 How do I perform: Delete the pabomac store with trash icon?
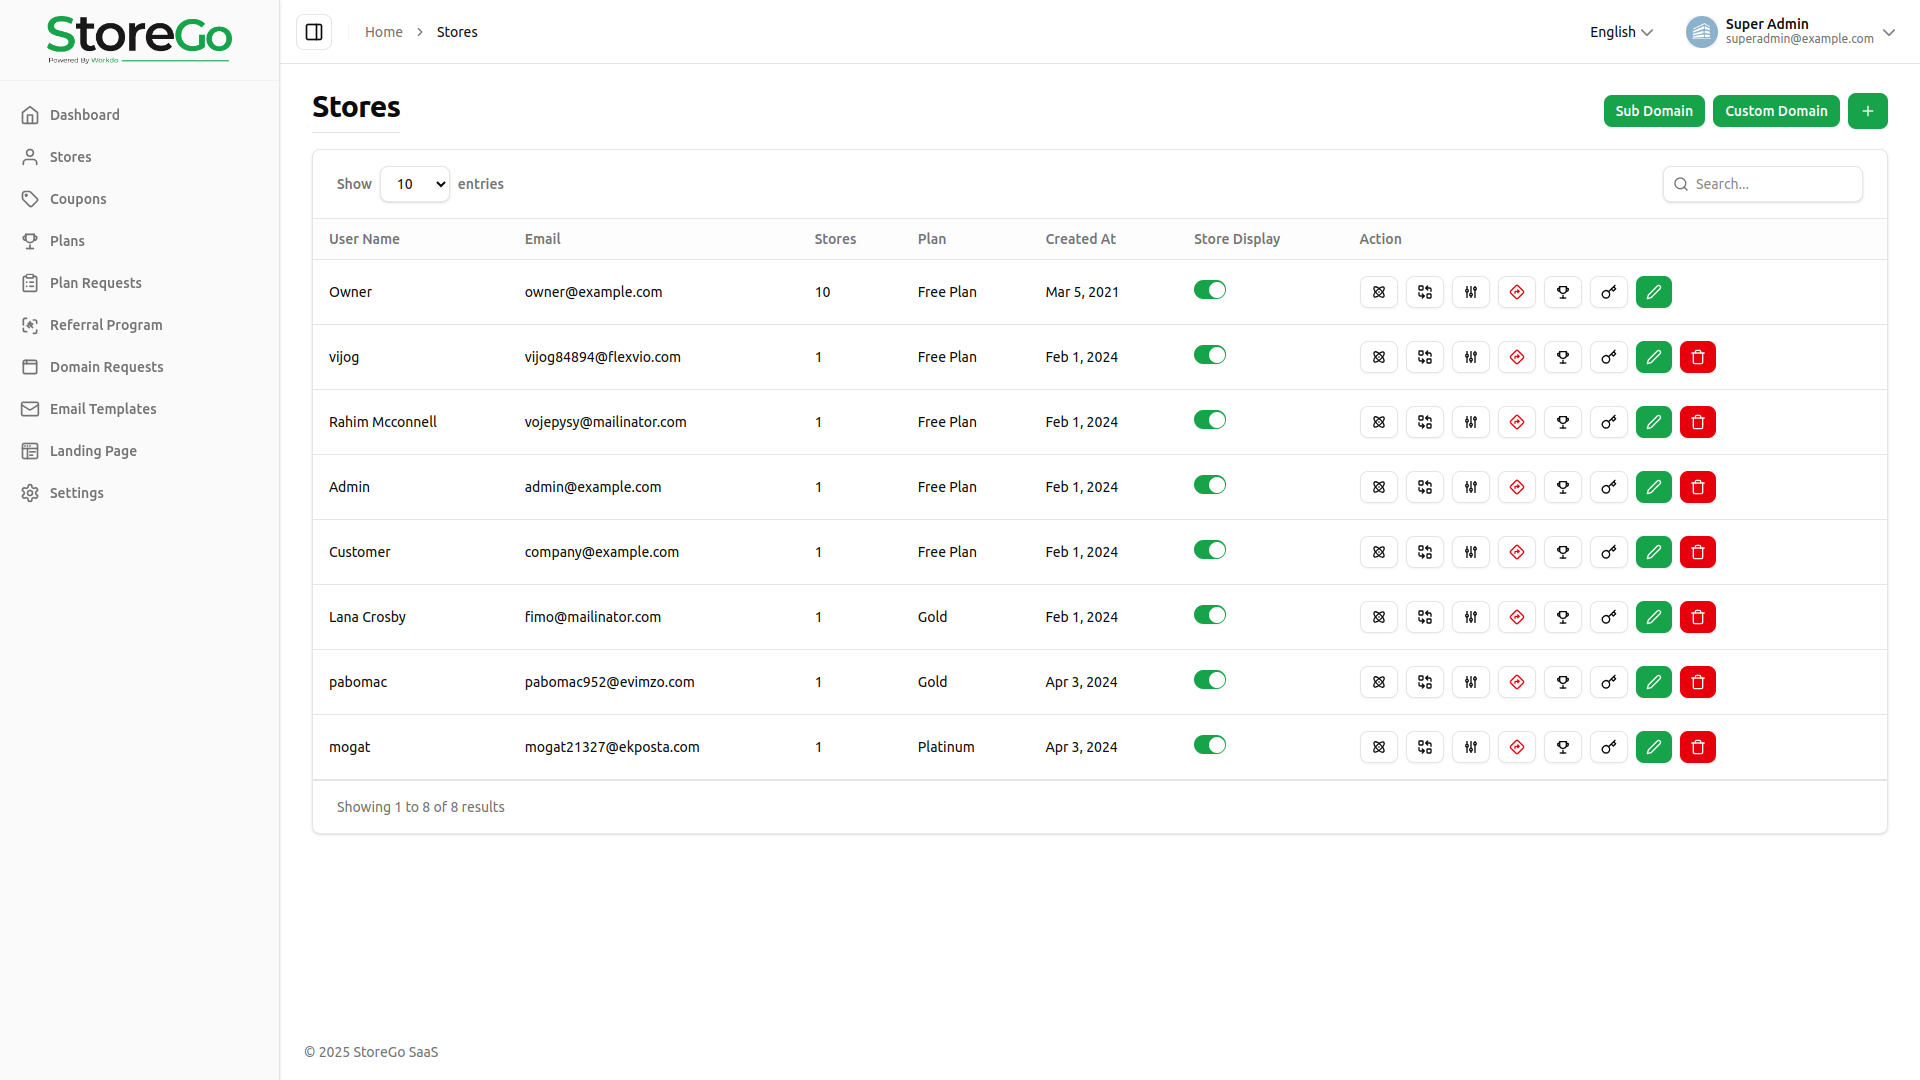[x=1697, y=682]
